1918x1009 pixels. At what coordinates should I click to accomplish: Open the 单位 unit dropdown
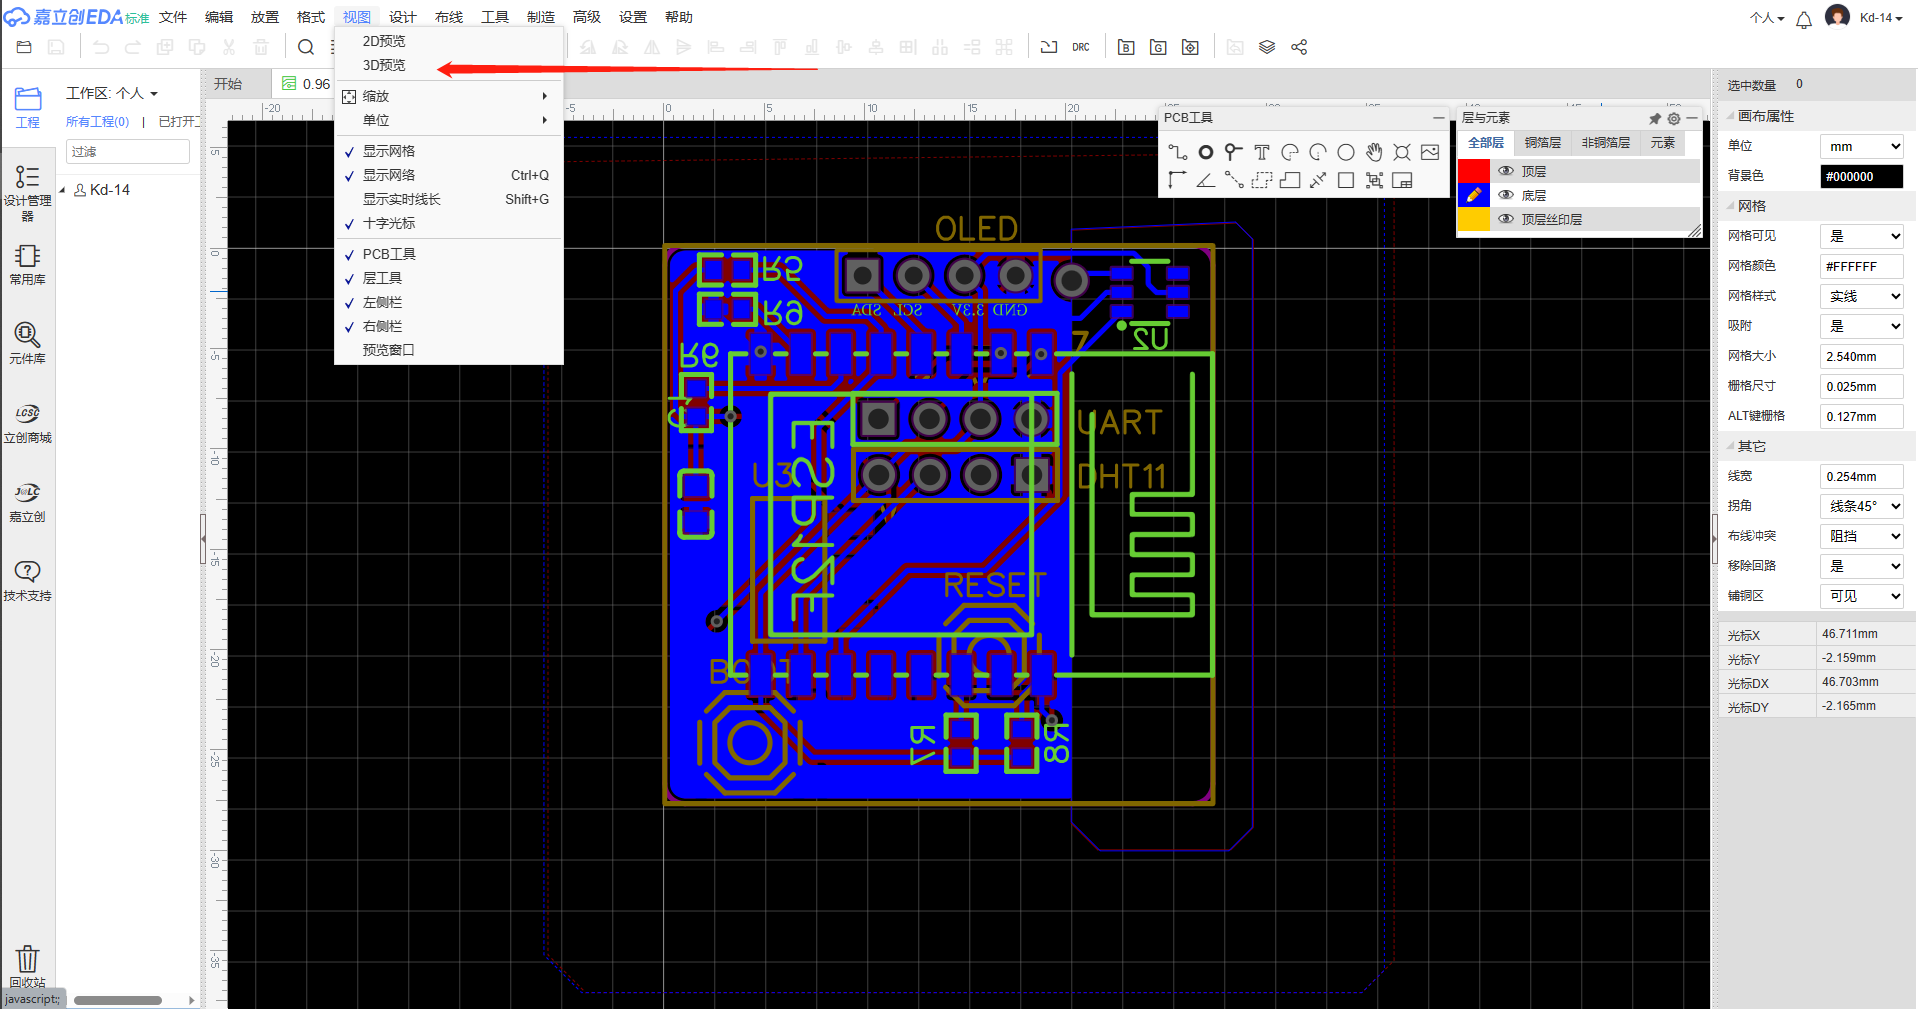[x=1861, y=146]
